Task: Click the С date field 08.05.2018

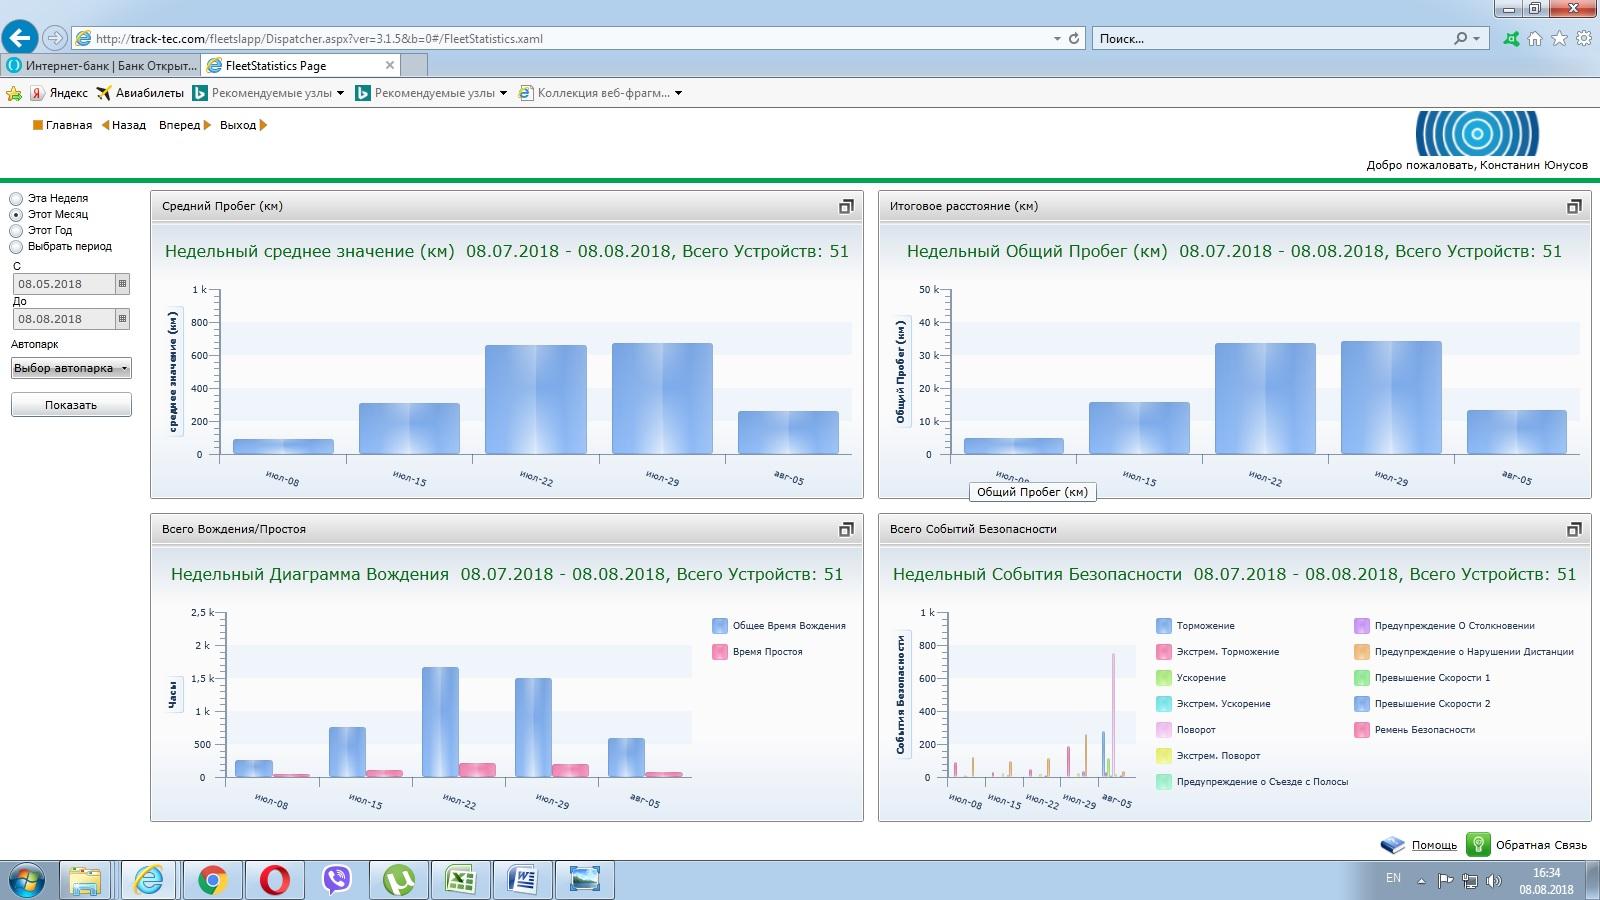Action: 64,284
